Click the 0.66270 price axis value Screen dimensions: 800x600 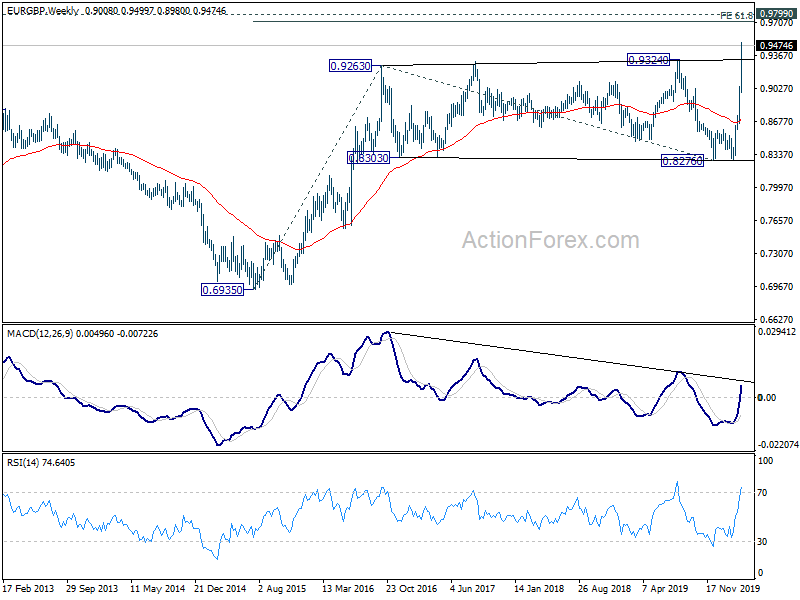777,319
